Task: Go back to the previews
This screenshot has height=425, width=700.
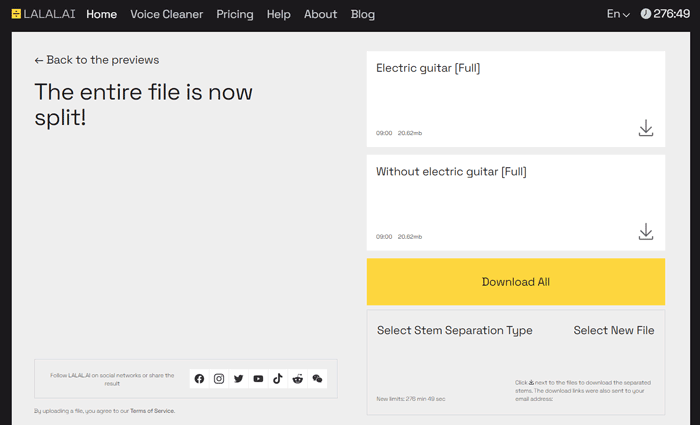Action: coord(97,60)
